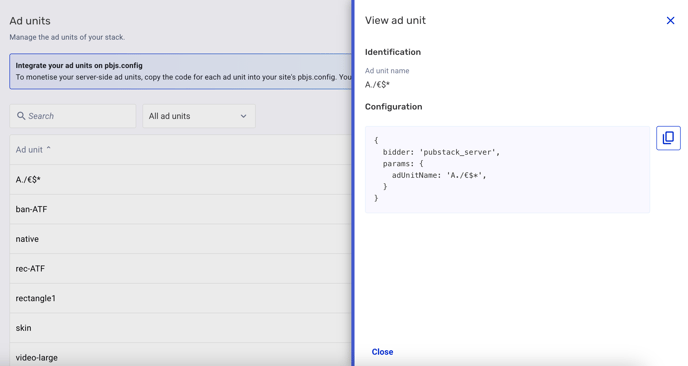
Task: Click the Close link at panel bottom
Action: point(382,352)
